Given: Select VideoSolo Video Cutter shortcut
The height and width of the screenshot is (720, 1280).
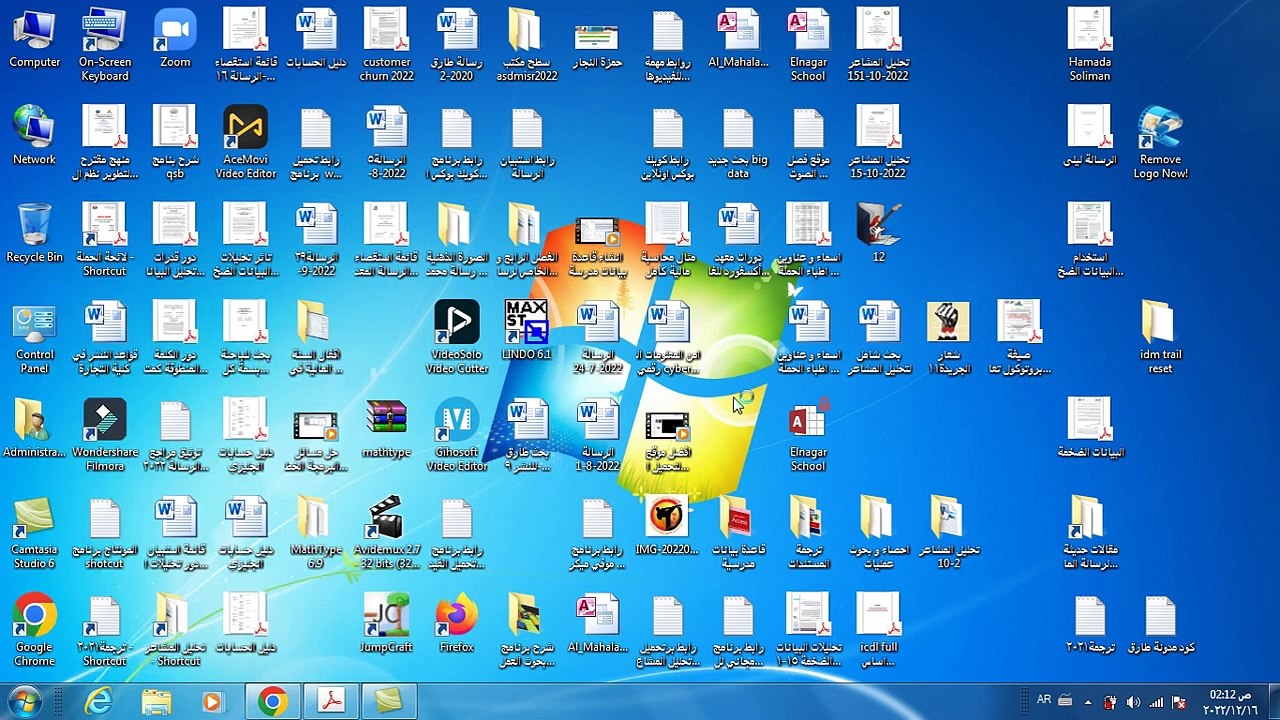Looking at the screenshot, I should [x=457, y=338].
